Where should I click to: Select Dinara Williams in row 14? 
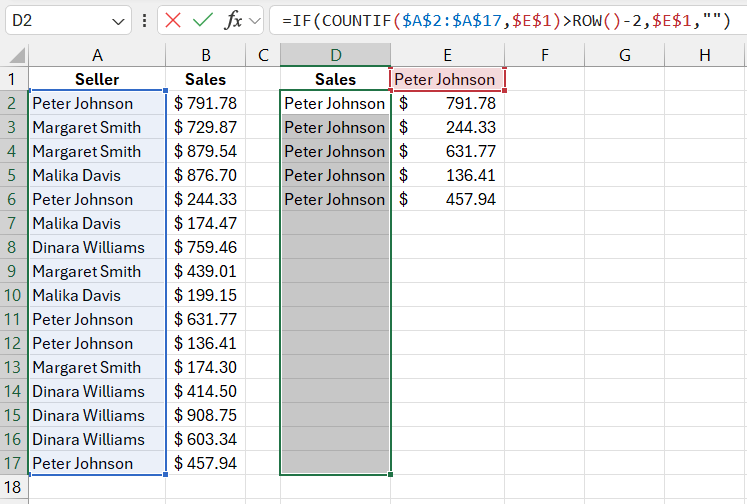point(97,391)
